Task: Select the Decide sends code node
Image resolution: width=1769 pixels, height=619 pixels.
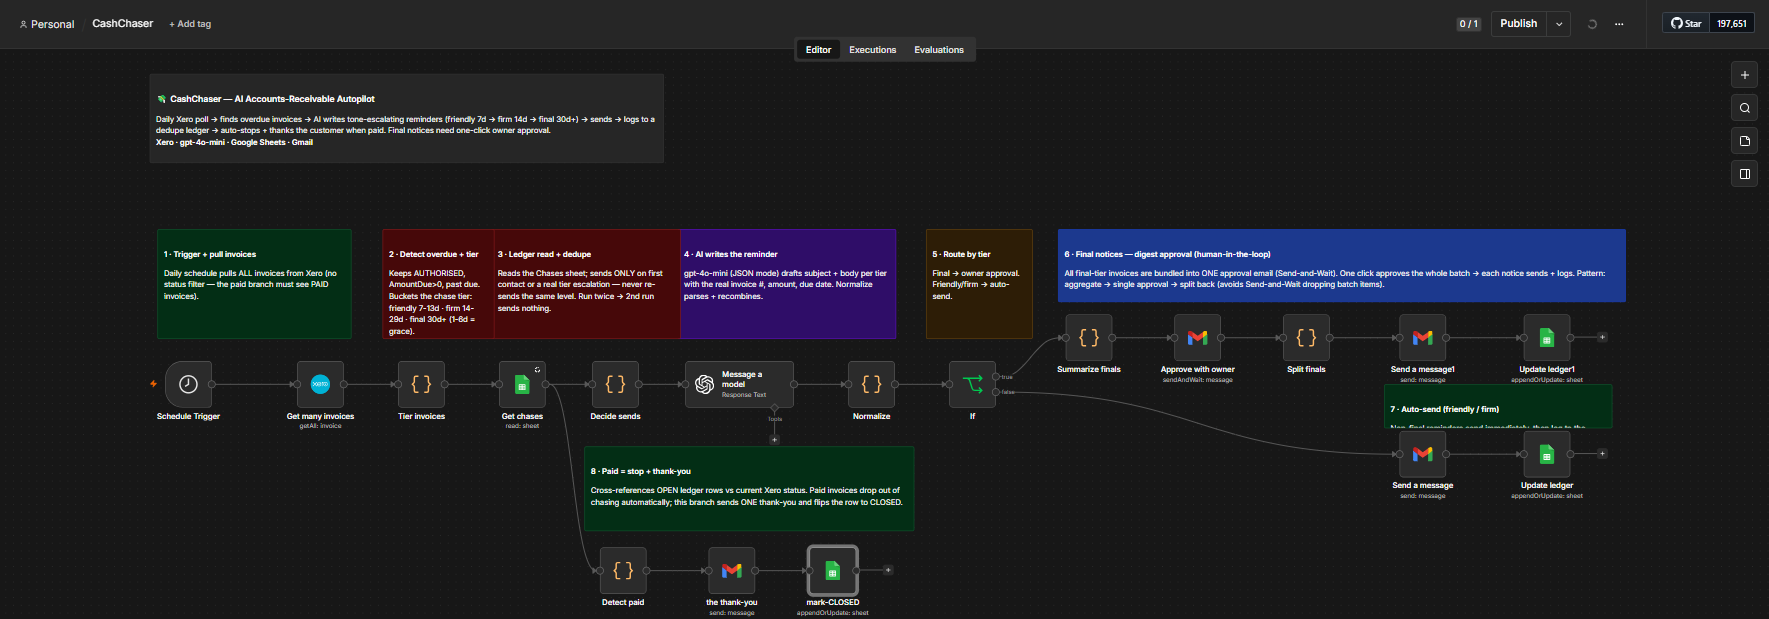Action: (615, 384)
